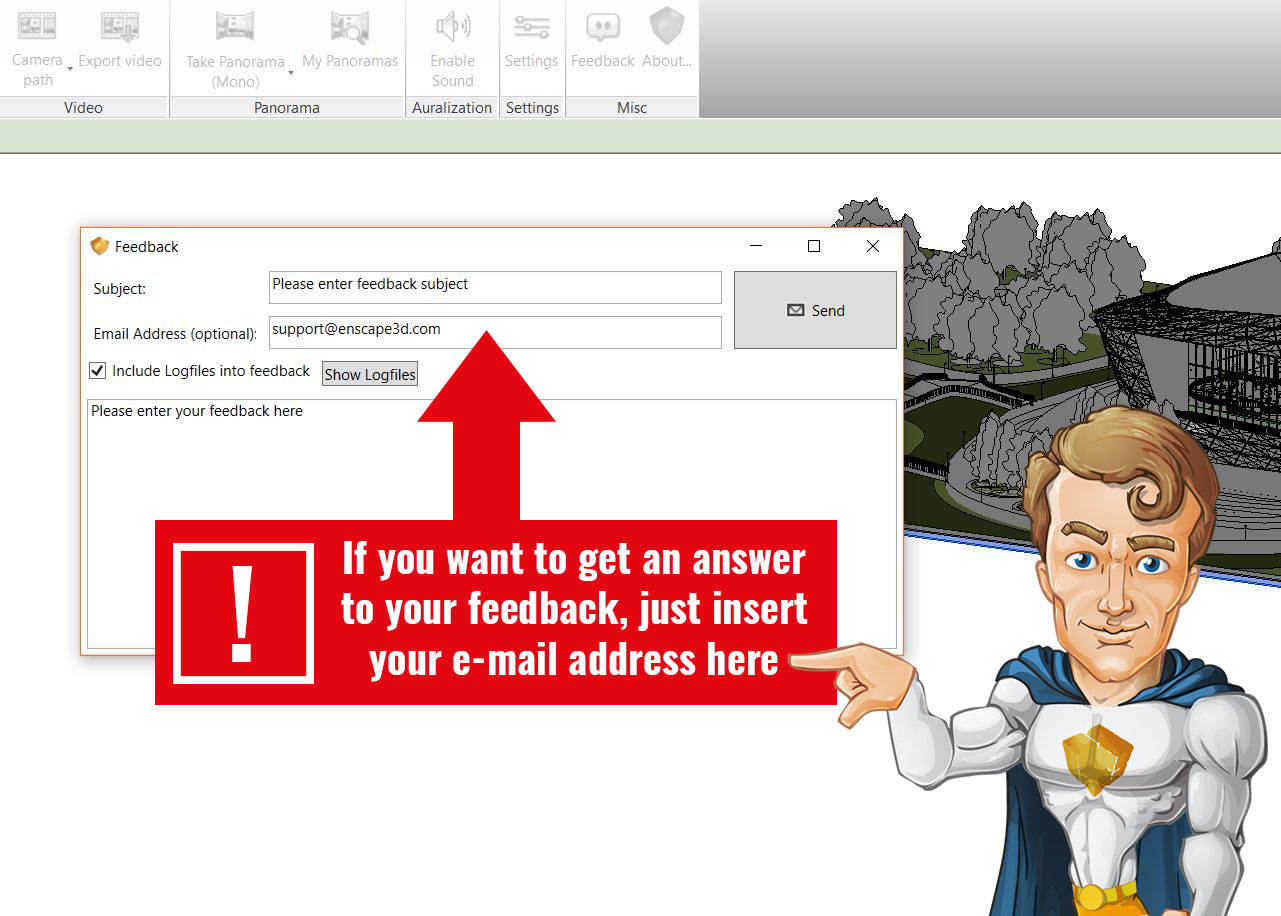Click the Export video icon
The width and height of the screenshot is (1281, 916).
[119, 26]
